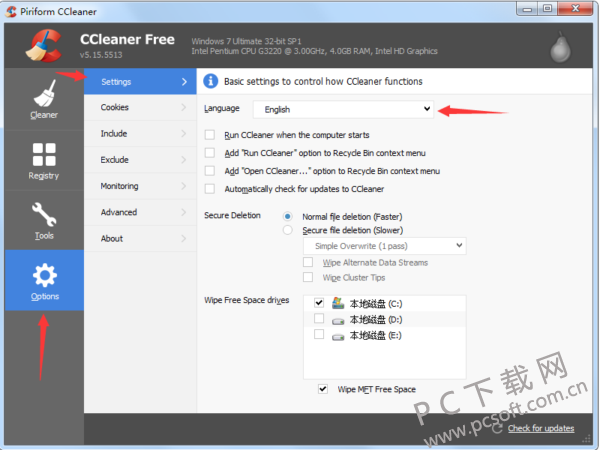The width and height of the screenshot is (600, 450).
Task: Open the Include options tab
Action: [x=140, y=134]
